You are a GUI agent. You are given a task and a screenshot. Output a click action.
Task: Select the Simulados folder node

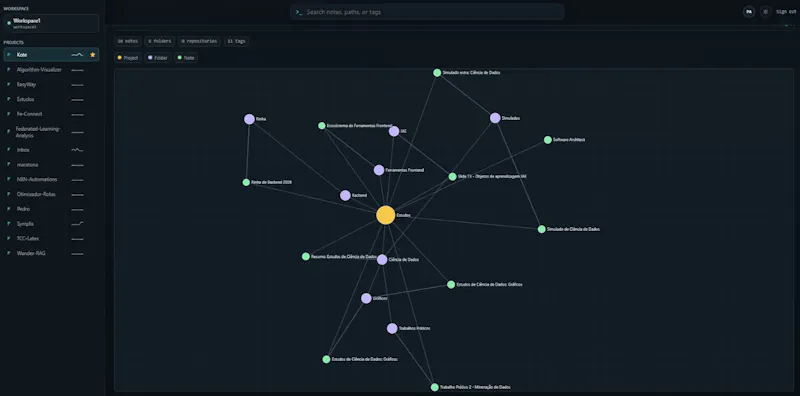pyautogui.click(x=495, y=118)
